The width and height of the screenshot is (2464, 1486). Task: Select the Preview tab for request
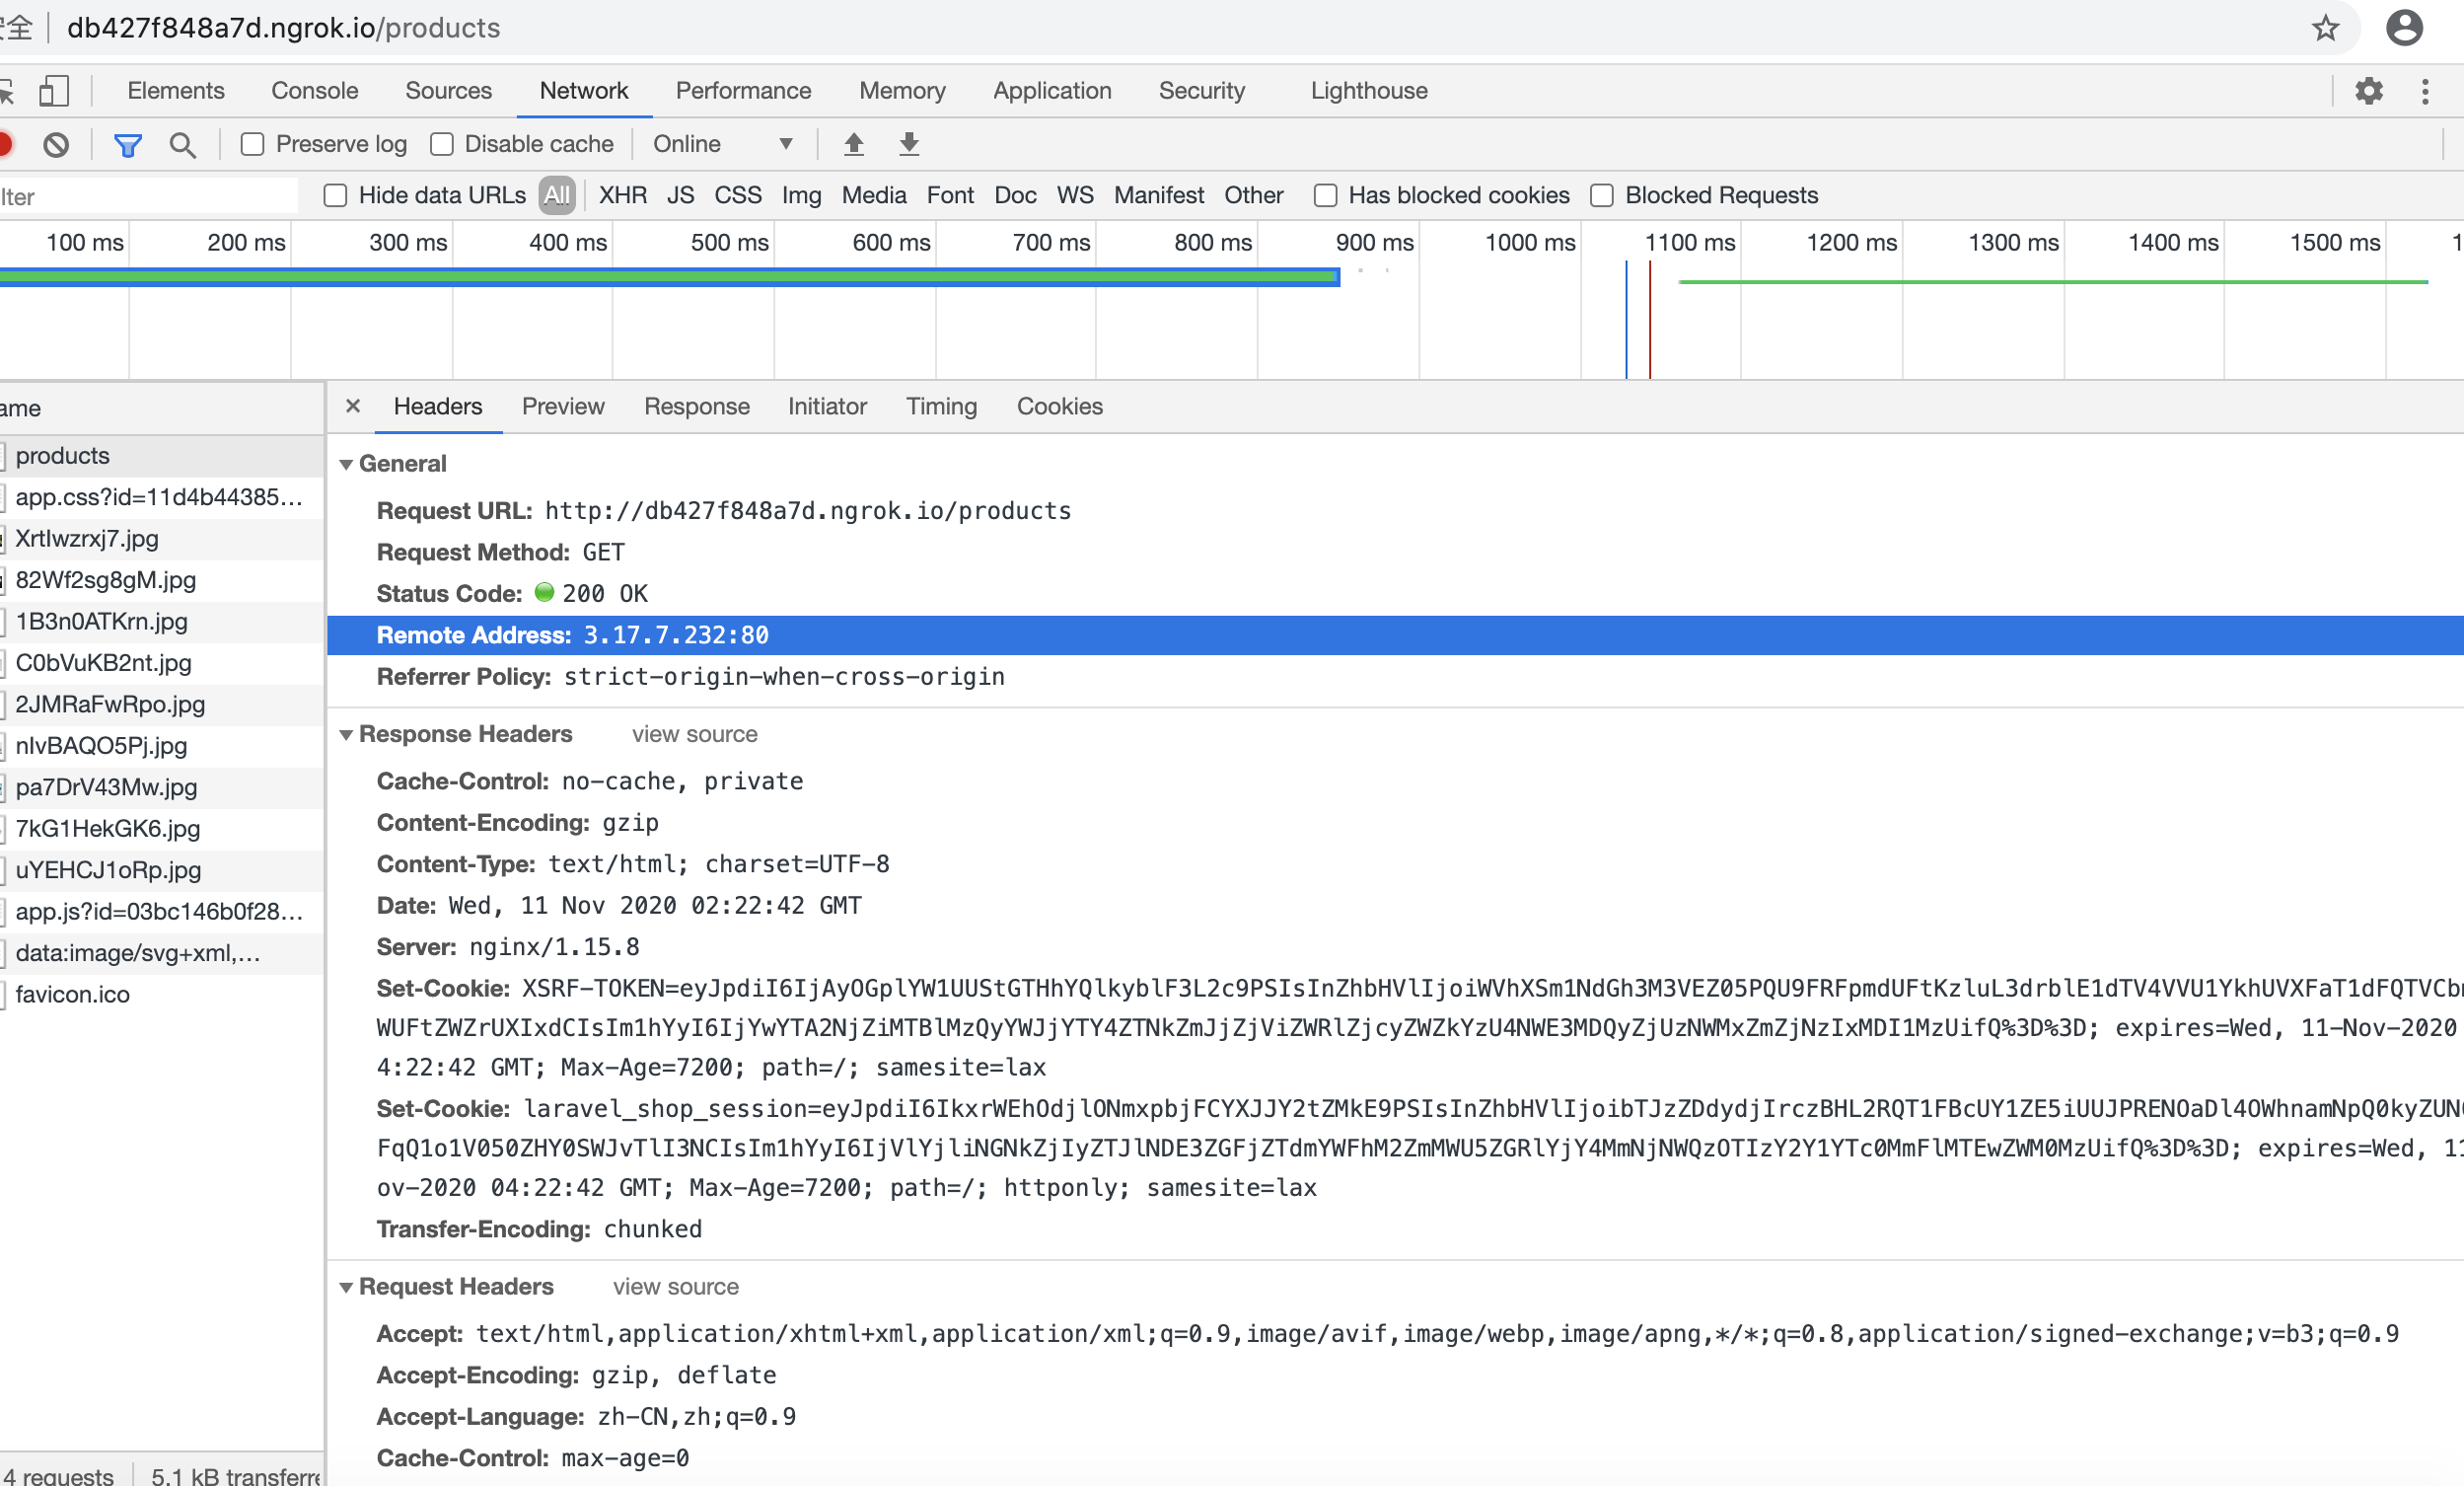tap(563, 407)
